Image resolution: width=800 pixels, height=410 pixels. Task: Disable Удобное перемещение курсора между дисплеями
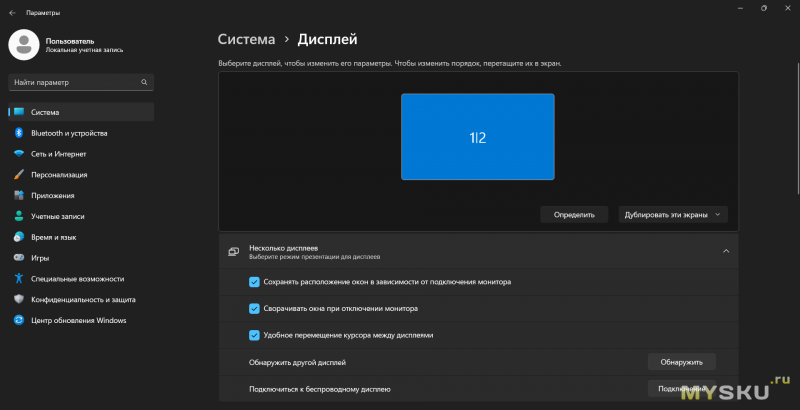254,335
